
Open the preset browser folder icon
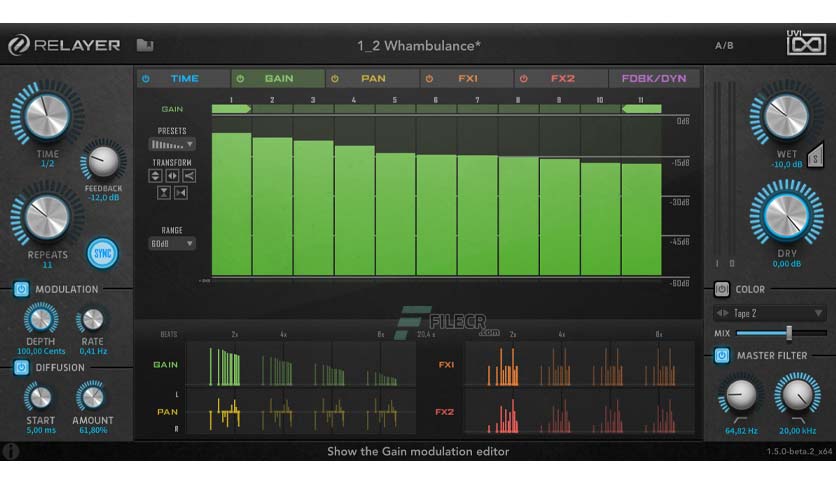pyautogui.click(x=144, y=45)
